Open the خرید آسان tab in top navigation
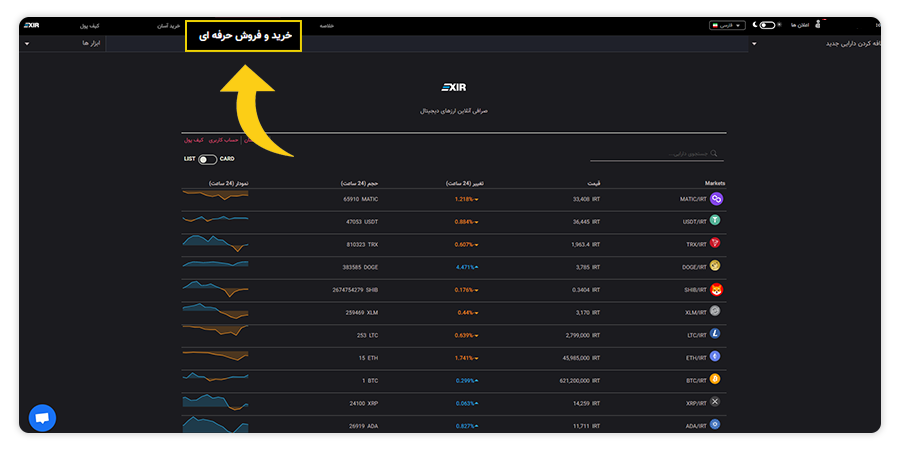 click(169, 26)
